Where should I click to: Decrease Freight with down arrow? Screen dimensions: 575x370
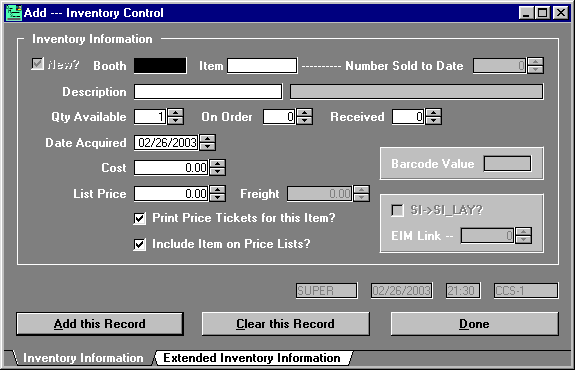(x=362, y=198)
